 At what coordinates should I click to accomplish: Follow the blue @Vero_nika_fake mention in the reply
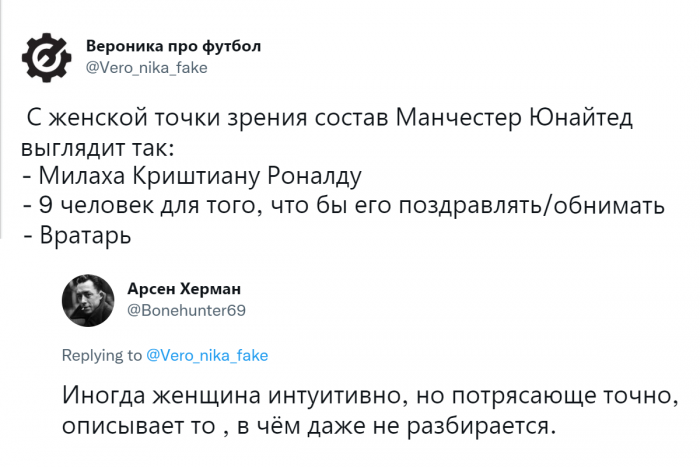pos(207,355)
